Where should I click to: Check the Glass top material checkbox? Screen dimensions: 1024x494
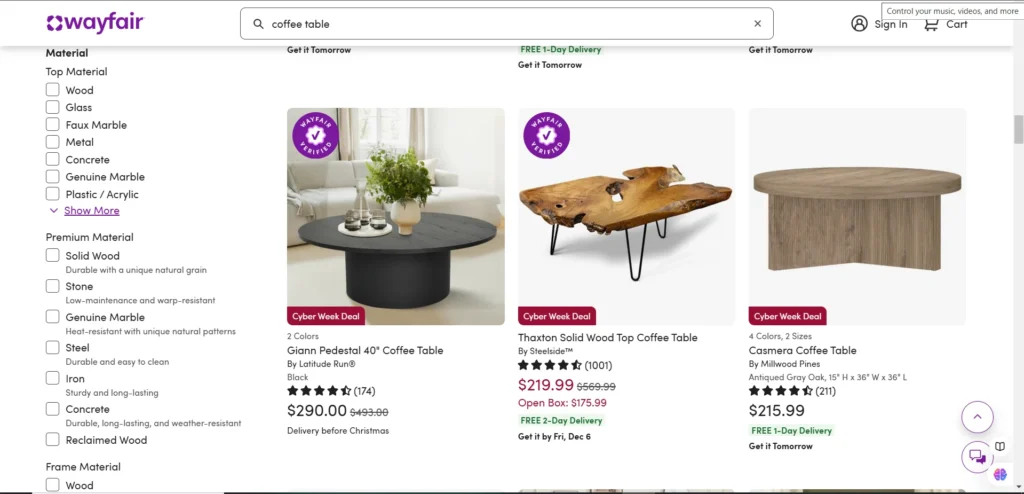click(x=53, y=107)
